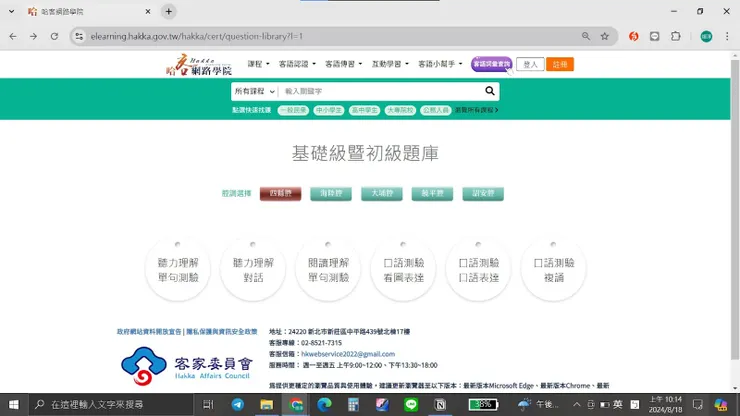Open the 政府網站資料開放宣告 link
The width and height of the screenshot is (740, 416).
pos(149,332)
